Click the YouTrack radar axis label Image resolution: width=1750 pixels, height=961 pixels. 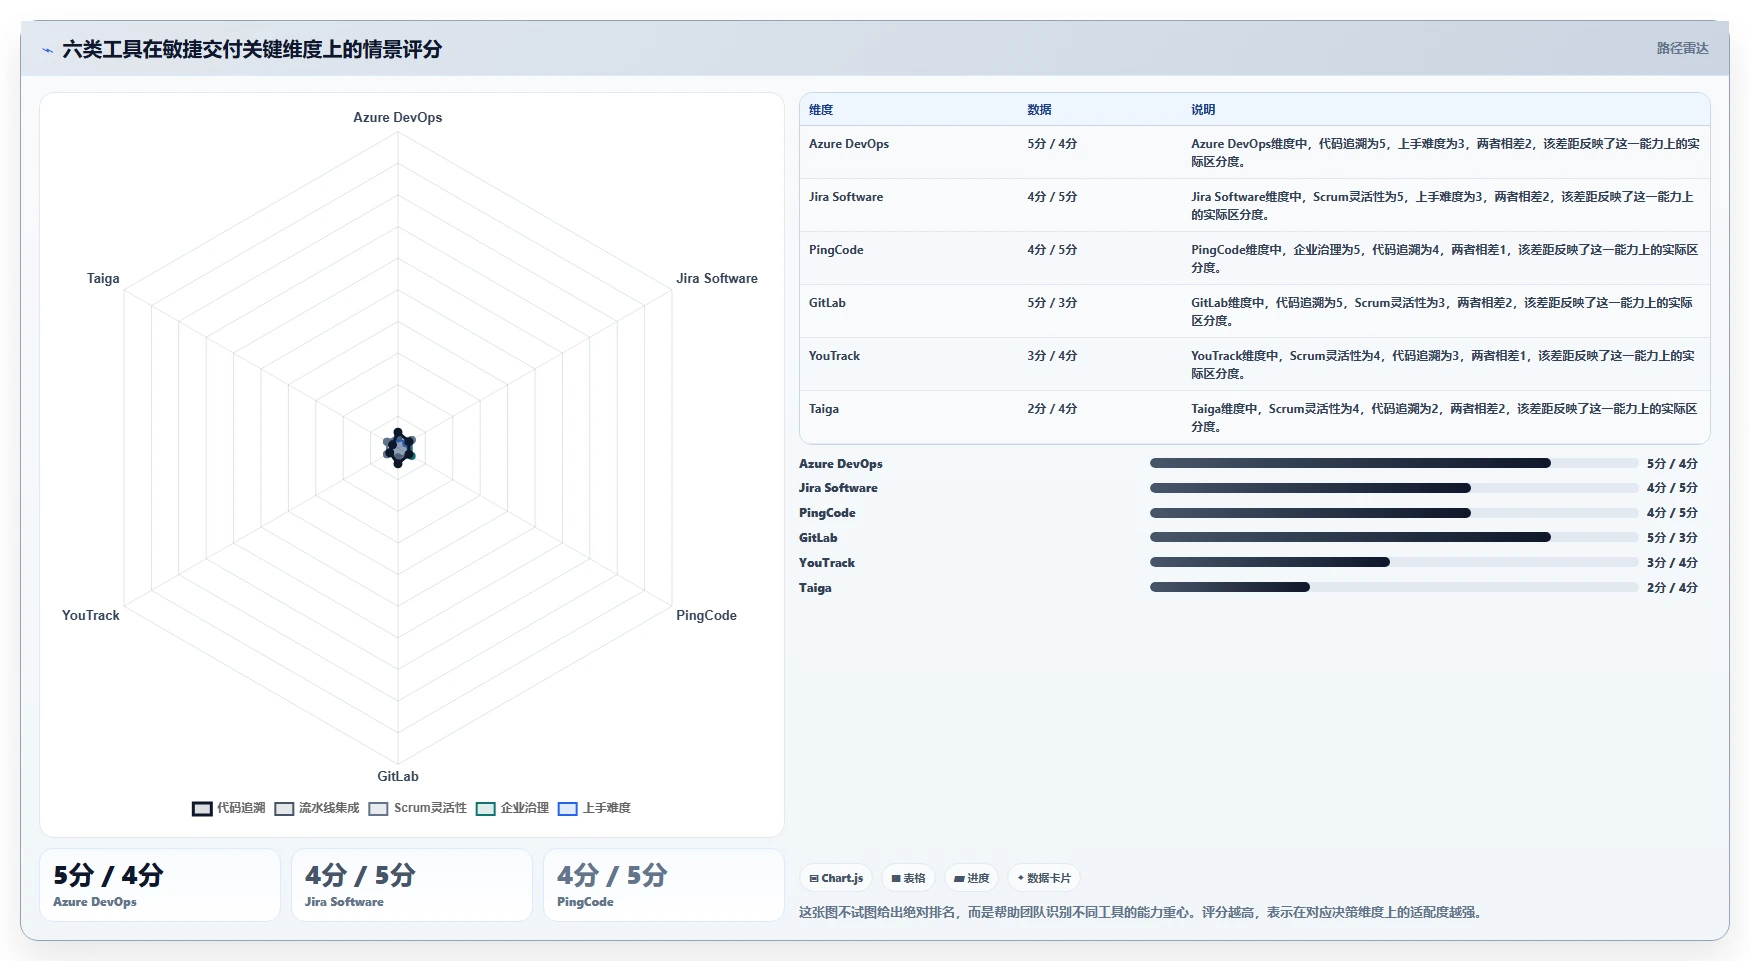point(91,615)
